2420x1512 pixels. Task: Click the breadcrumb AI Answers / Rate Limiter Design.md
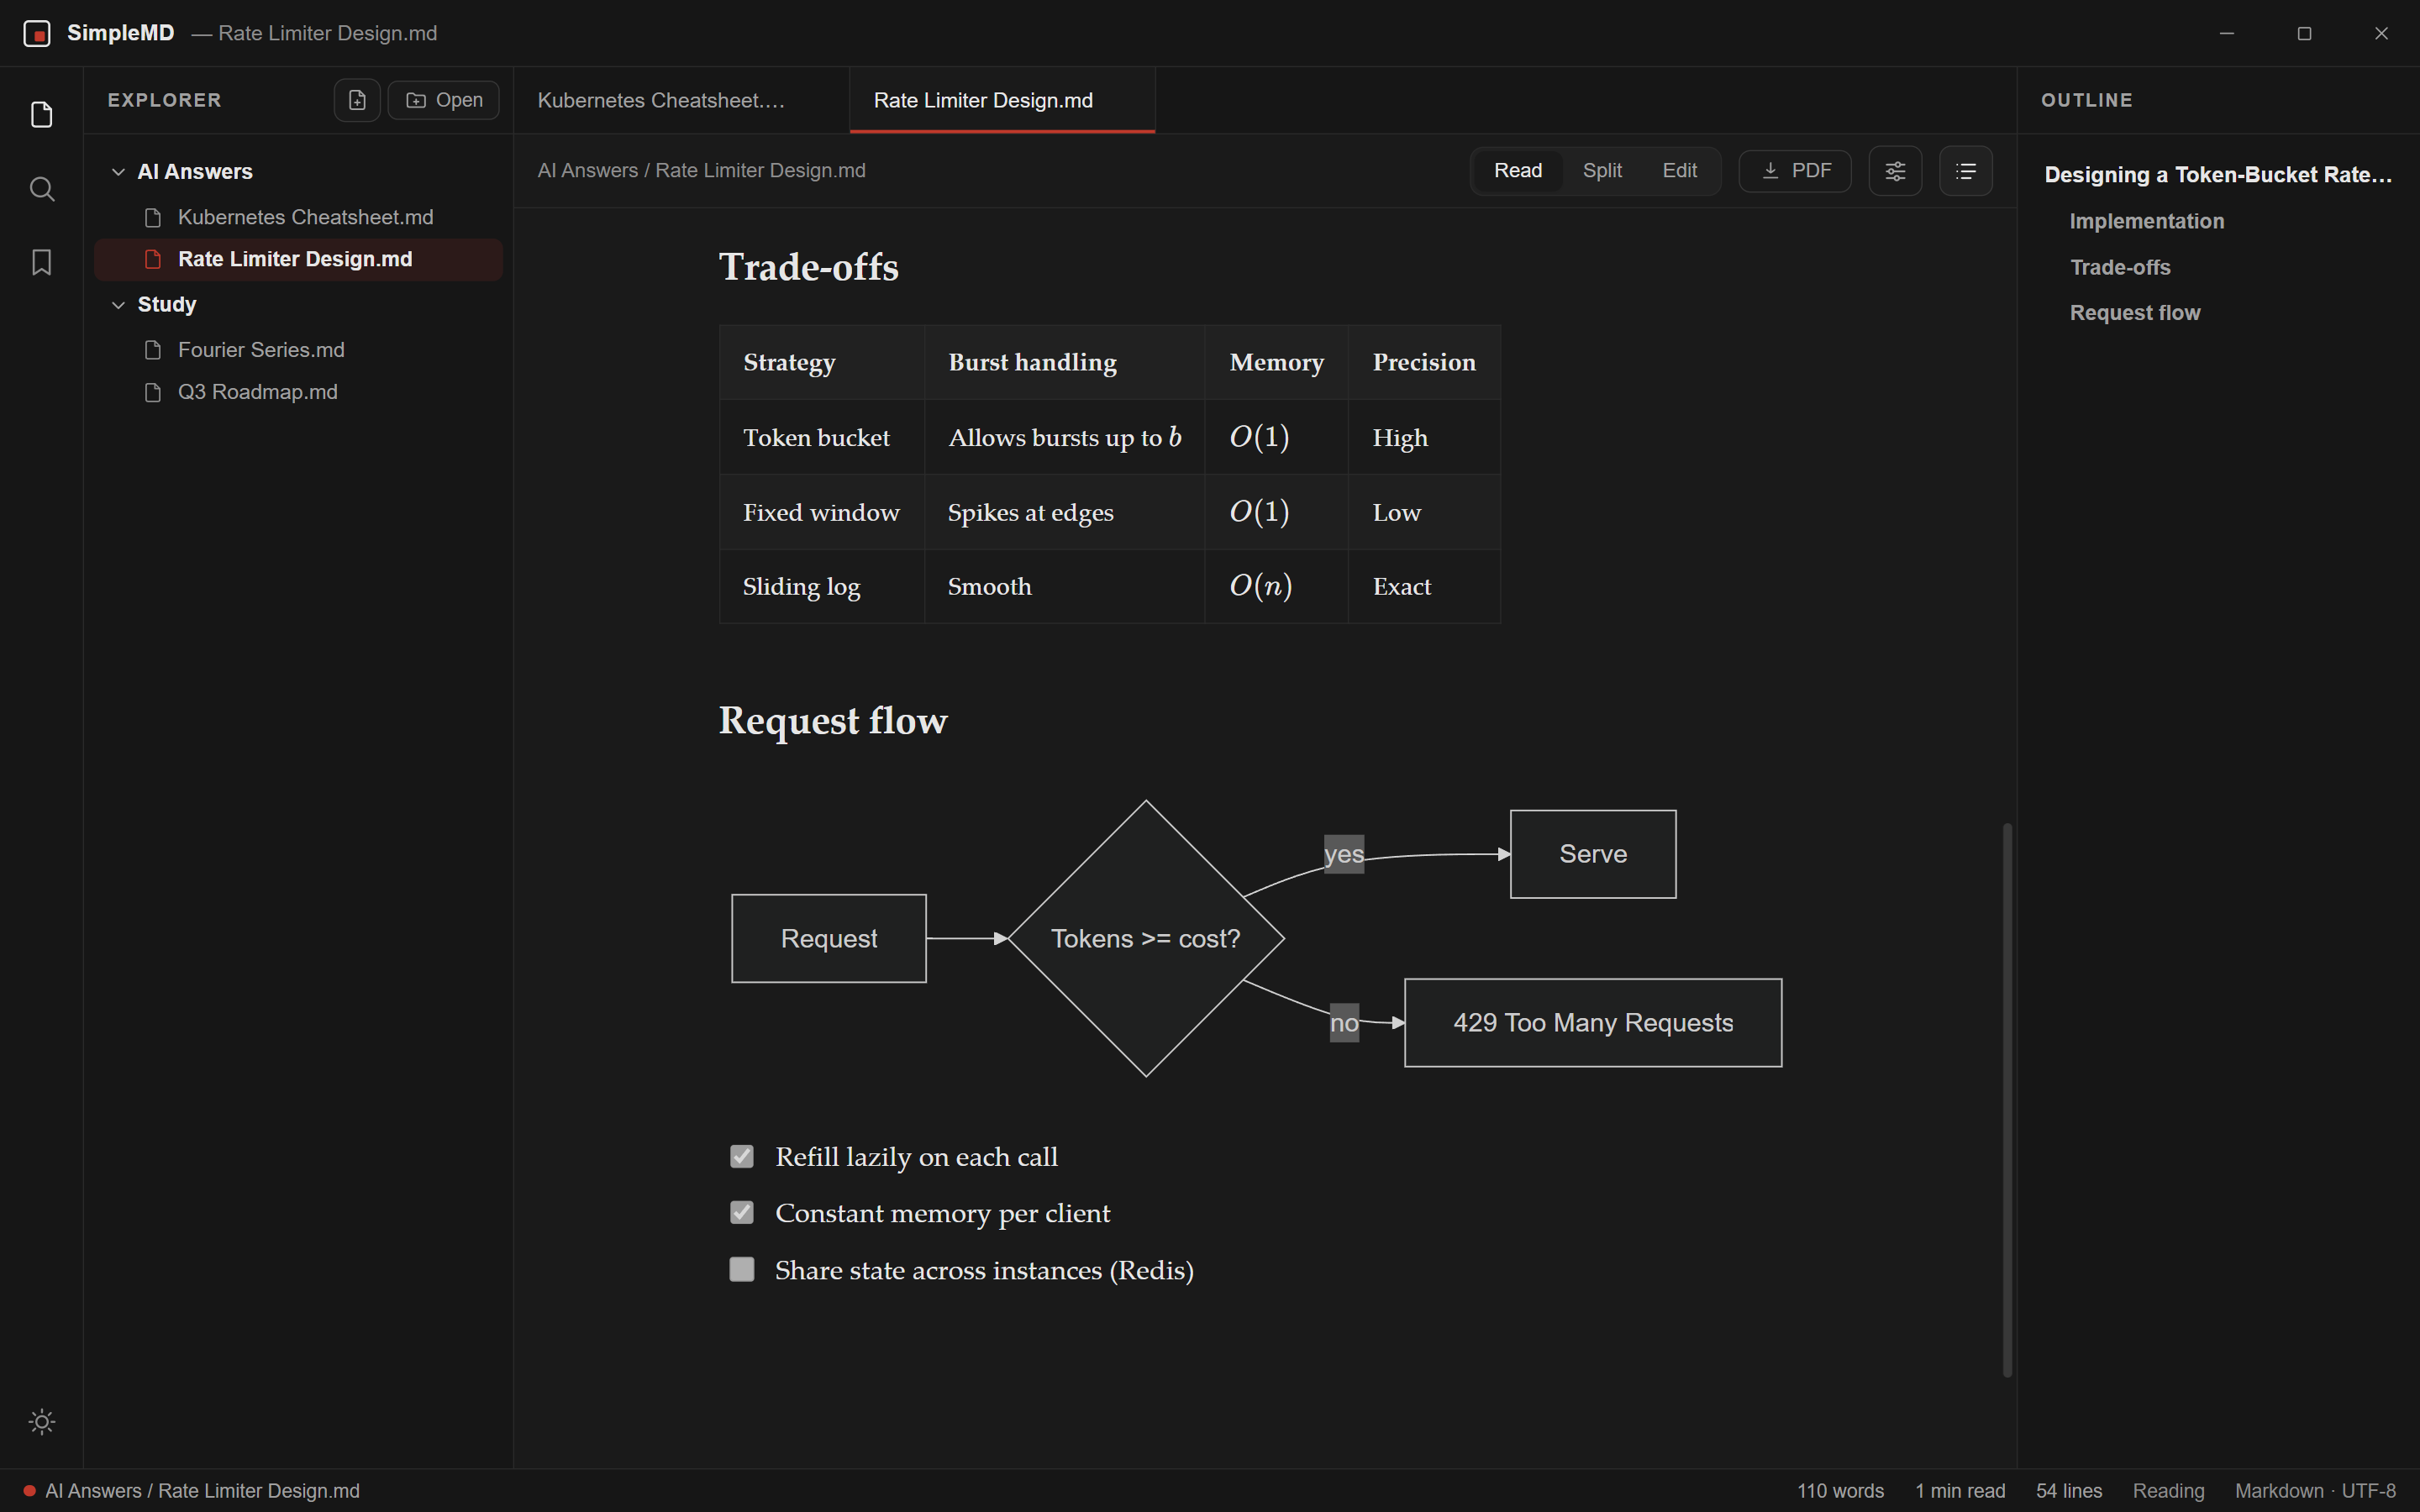click(x=701, y=171)
